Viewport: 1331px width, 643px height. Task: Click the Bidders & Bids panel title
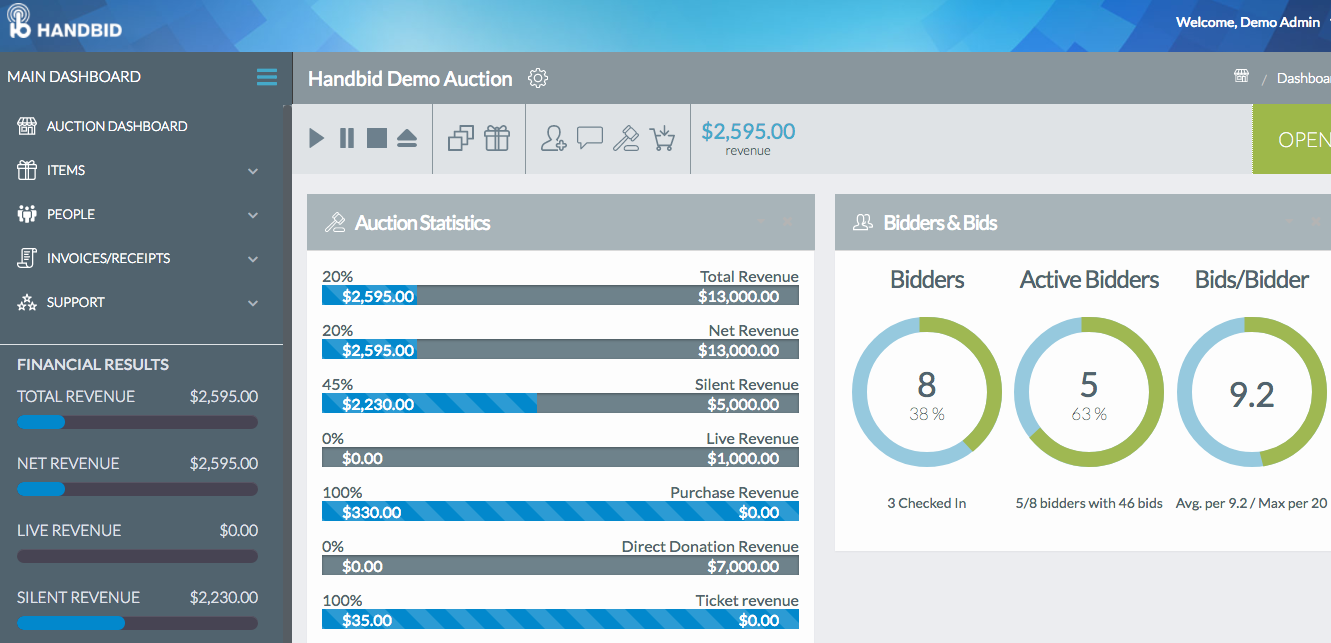click(x=940, y=223)
